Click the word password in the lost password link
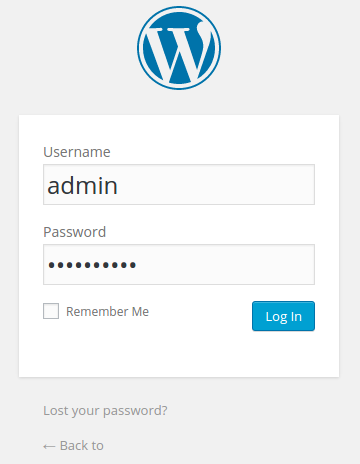This screenshot has width=360, height=464. (135, 411)
